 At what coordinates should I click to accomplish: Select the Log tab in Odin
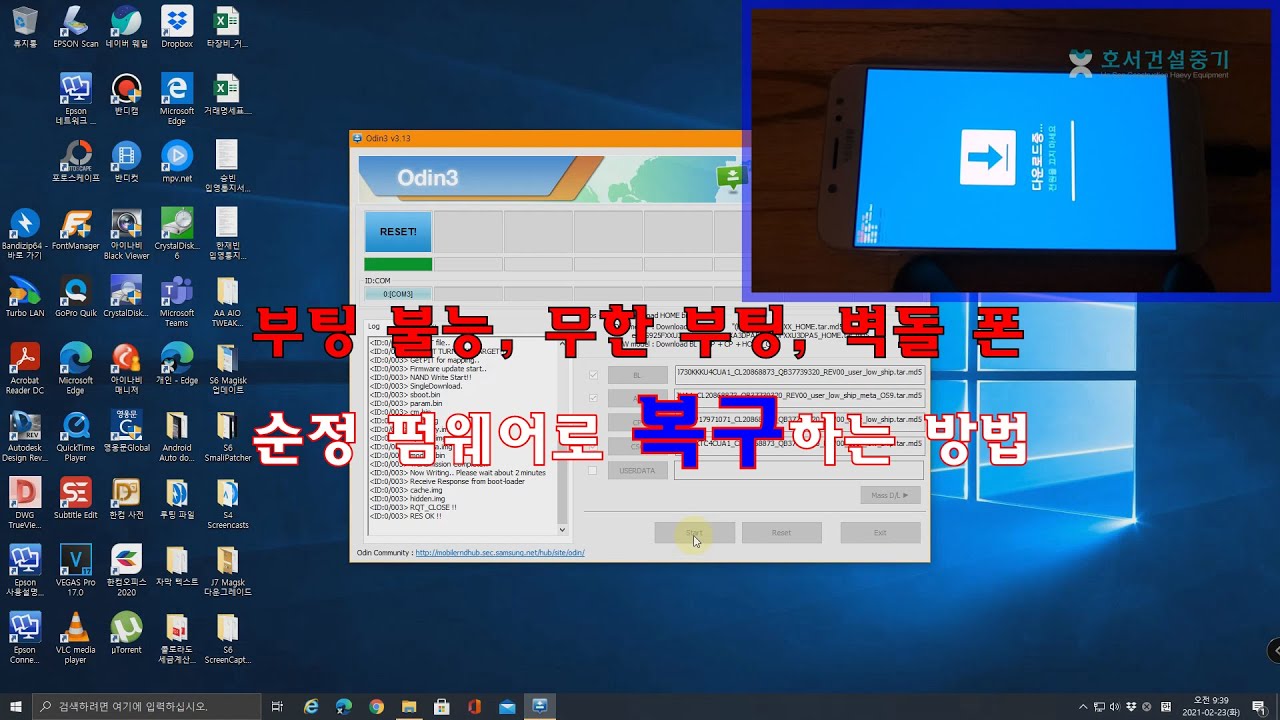coord(373,326)
